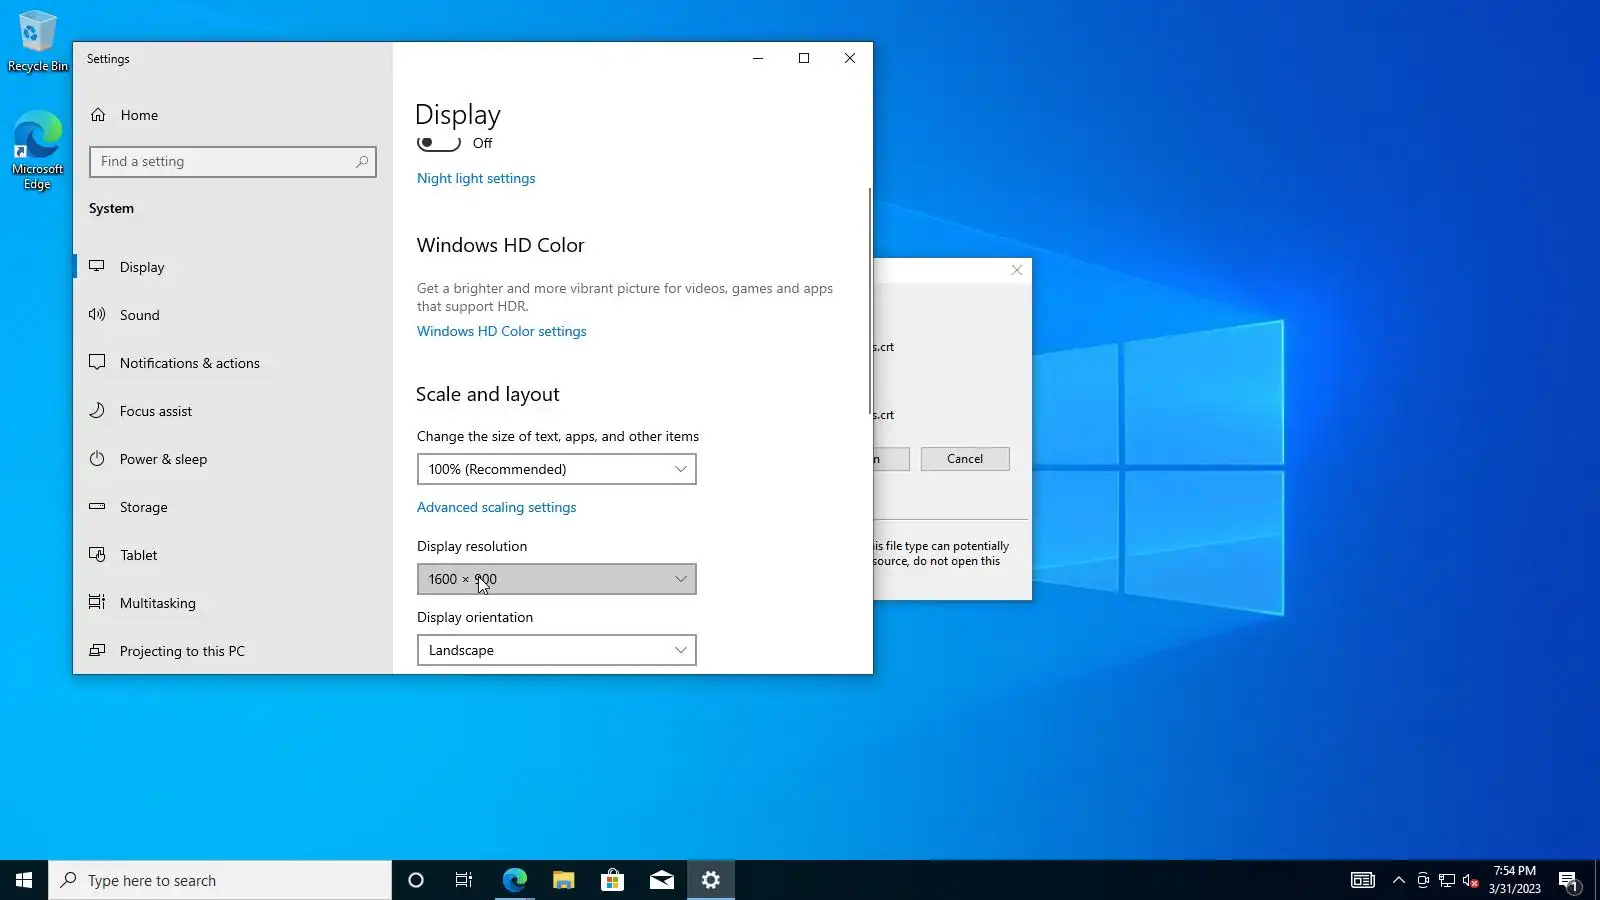Image resolution: width=1600 pixels, height=900 pixels.
Task: Open Night light settings link
Action: pos(476,178)
